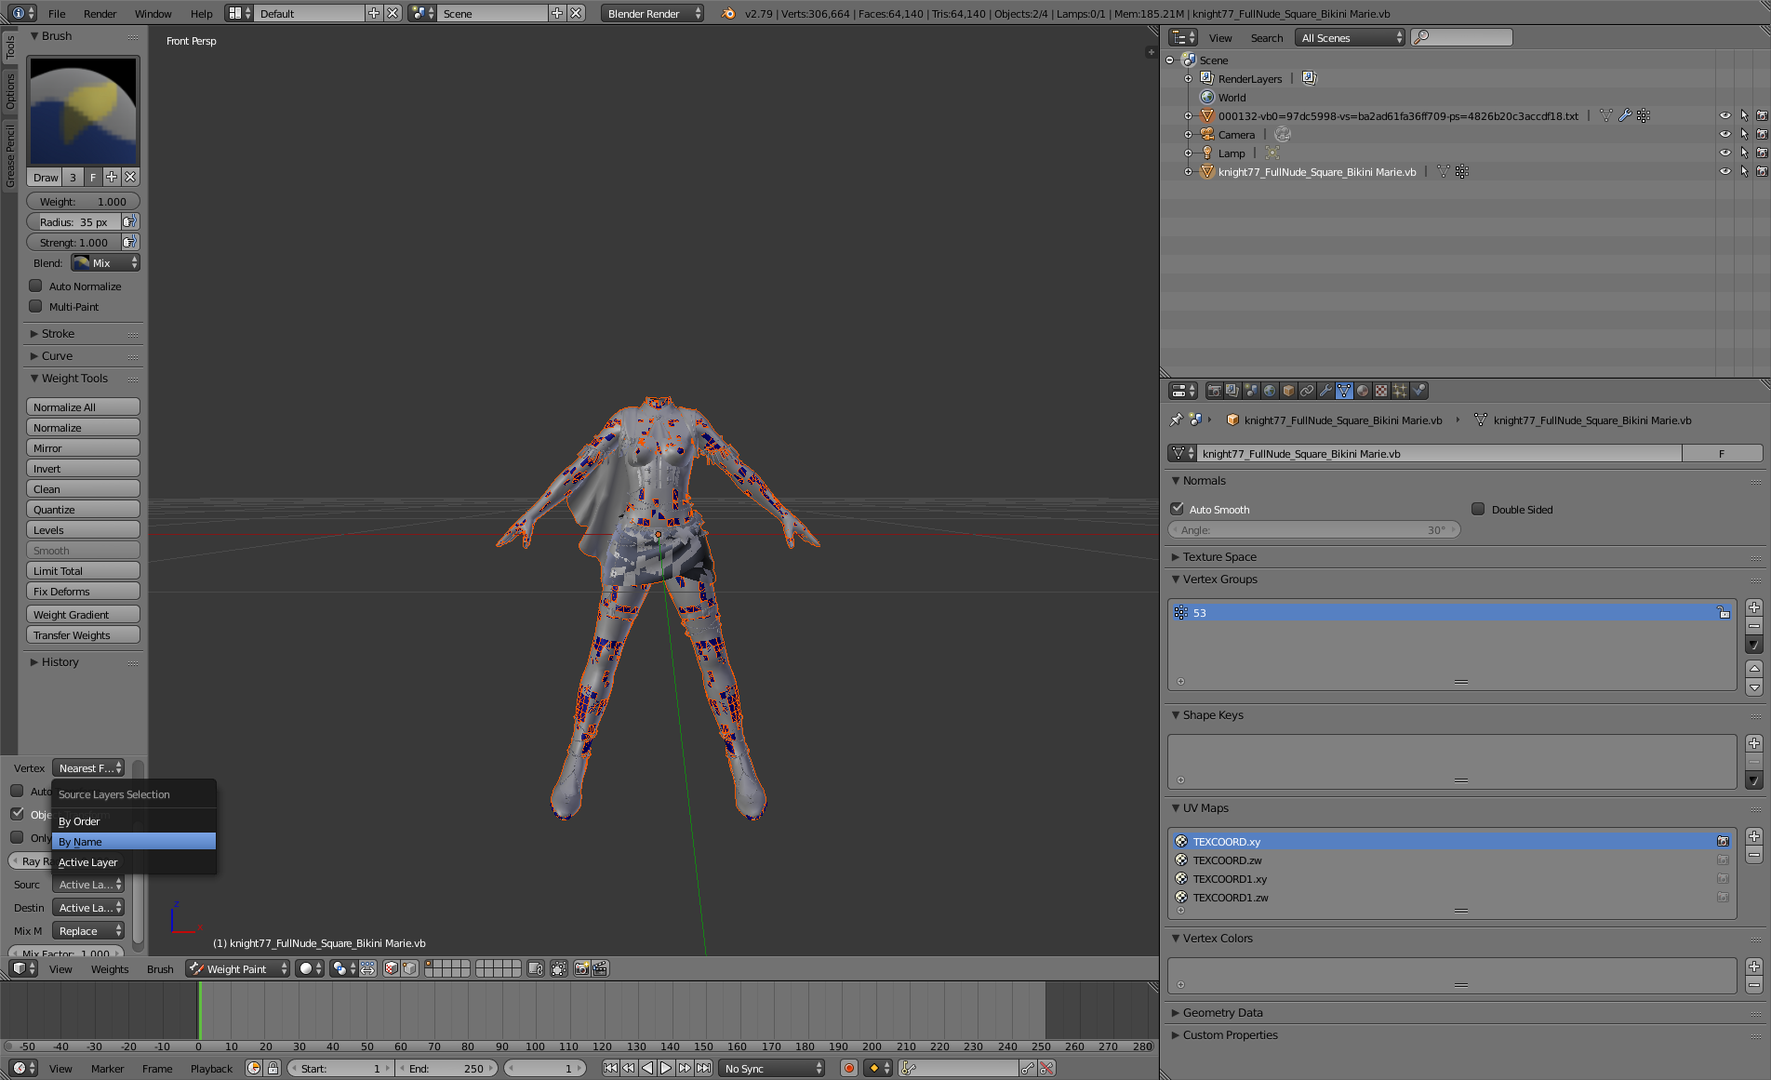Open the material properties tab
Viewport: 1771px width, 1080px height.
1362,391
